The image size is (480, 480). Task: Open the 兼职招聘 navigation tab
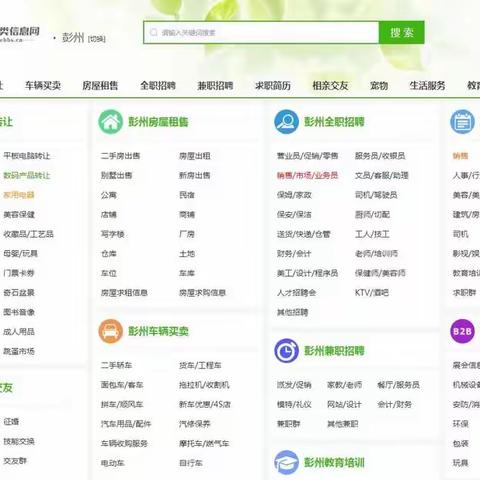tap(215, 86)
